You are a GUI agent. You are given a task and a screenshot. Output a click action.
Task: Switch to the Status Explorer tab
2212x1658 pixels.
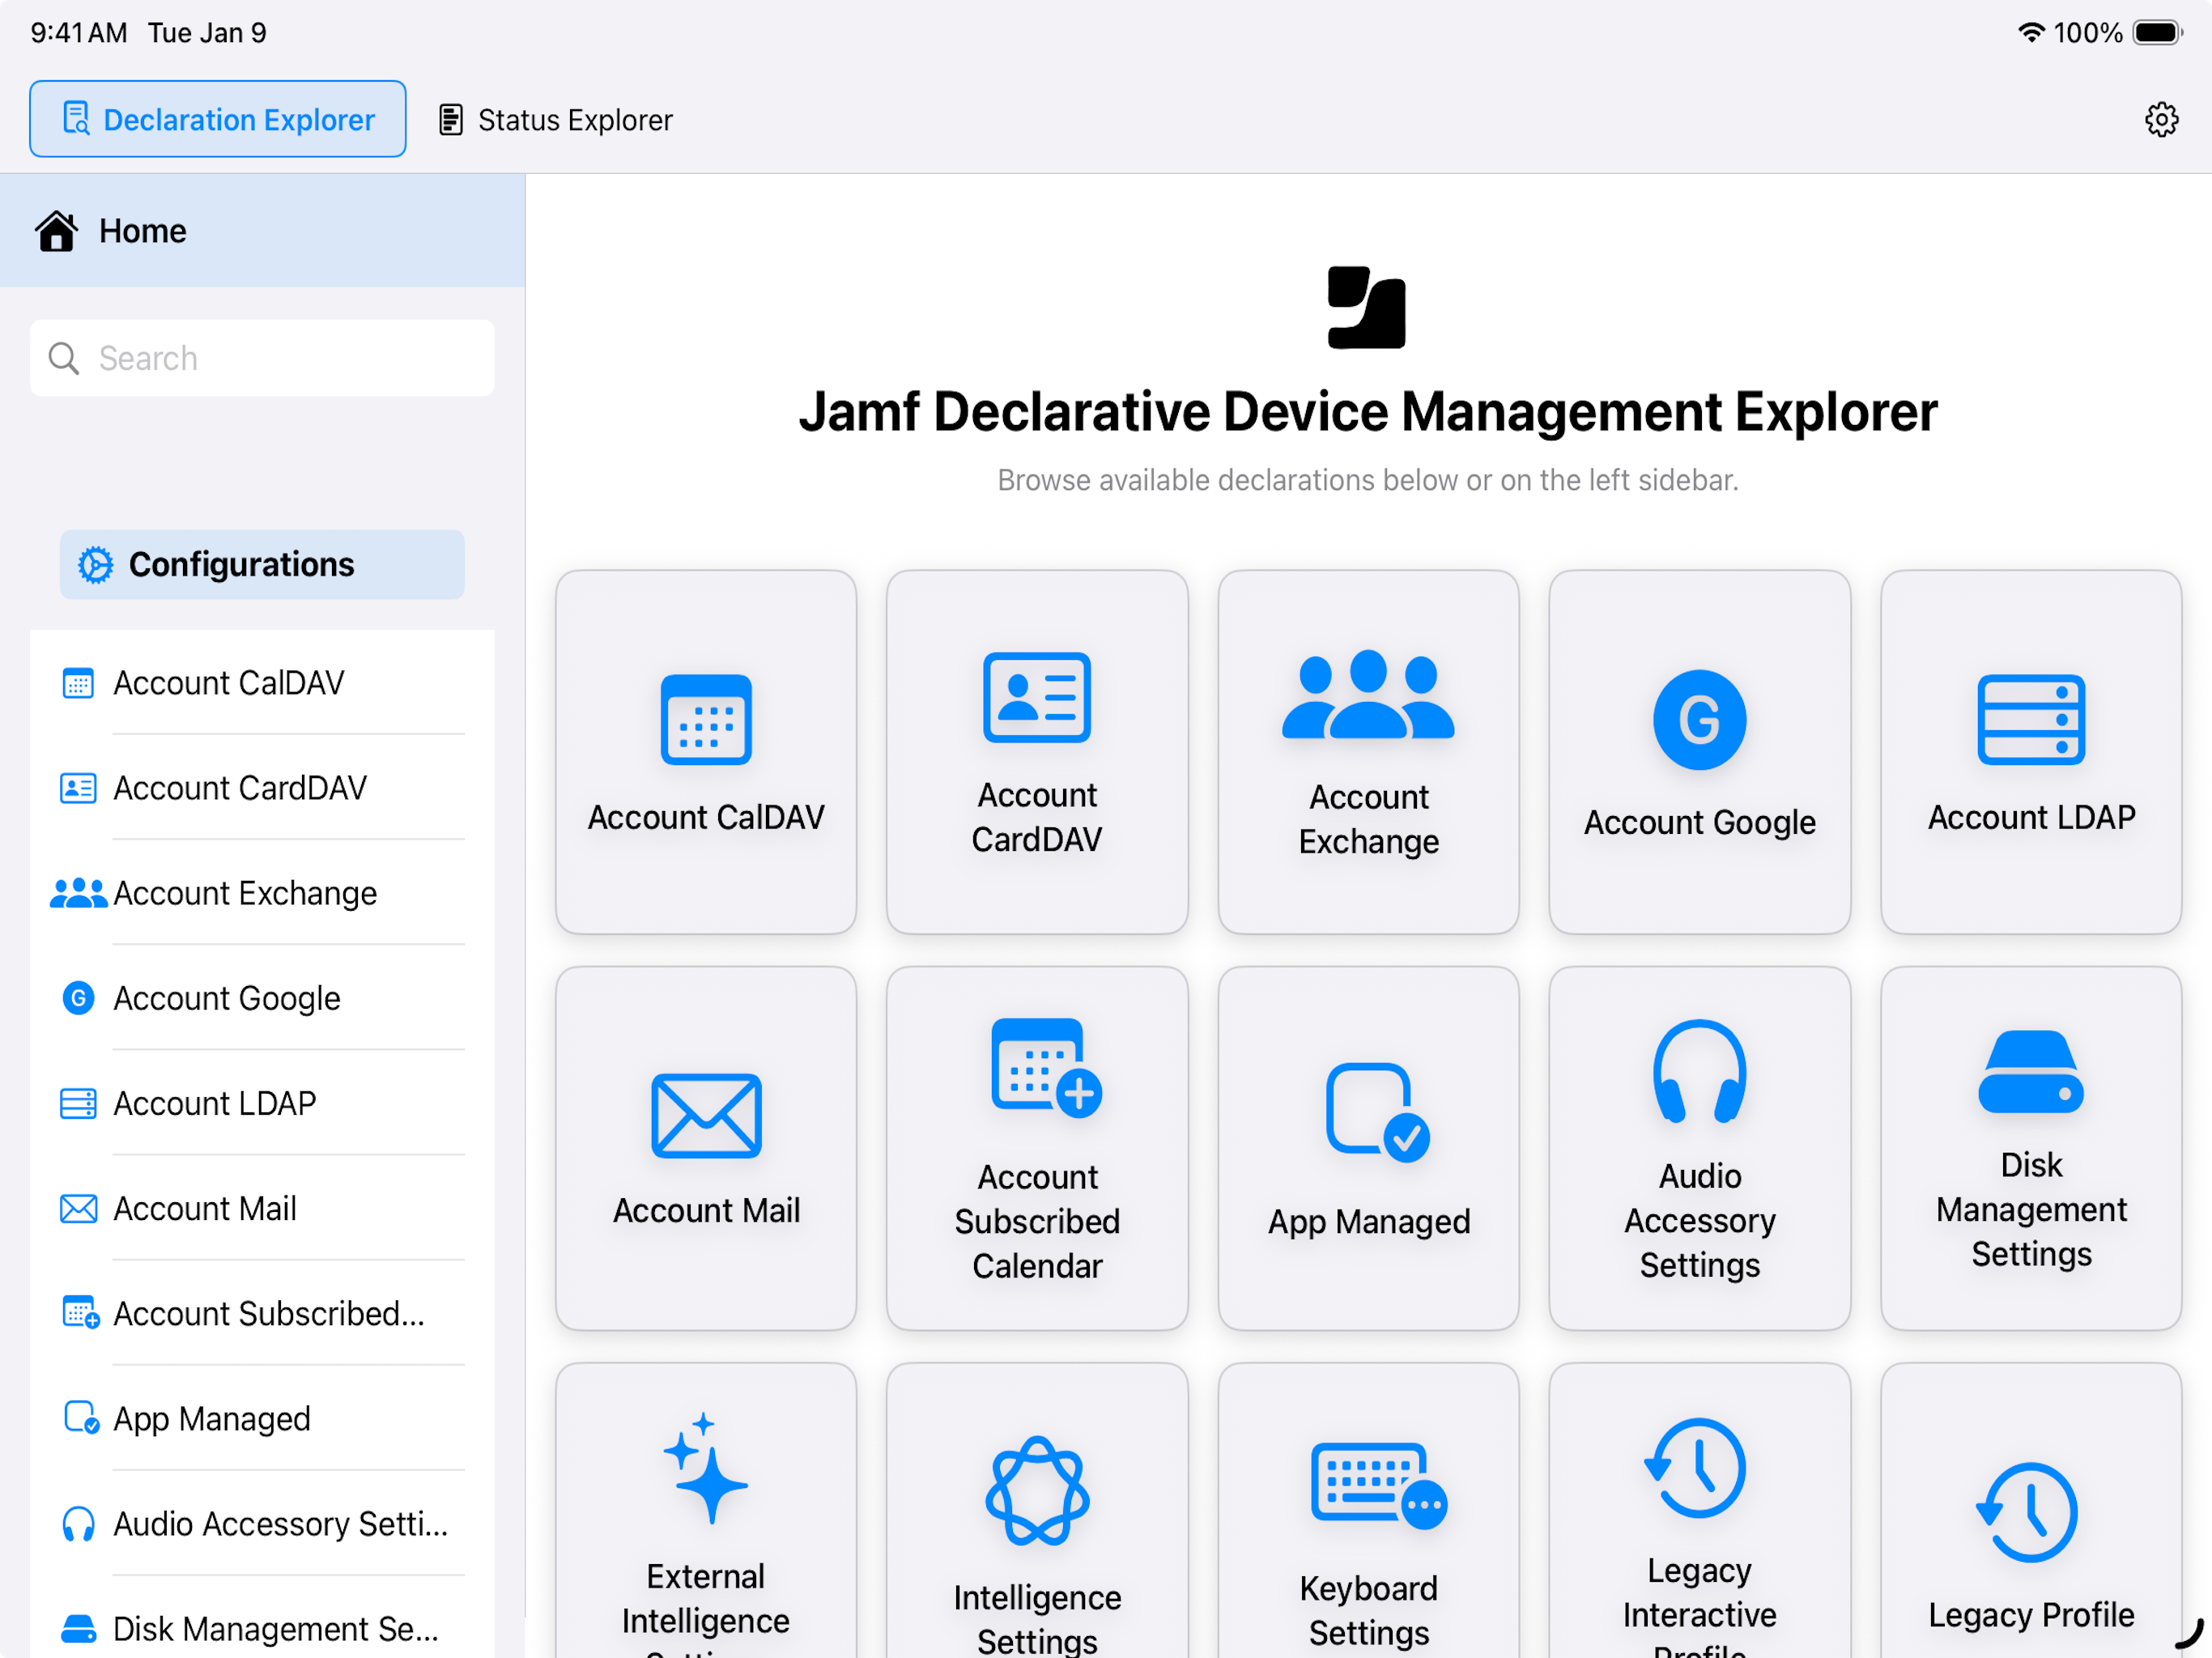[556, 119]
